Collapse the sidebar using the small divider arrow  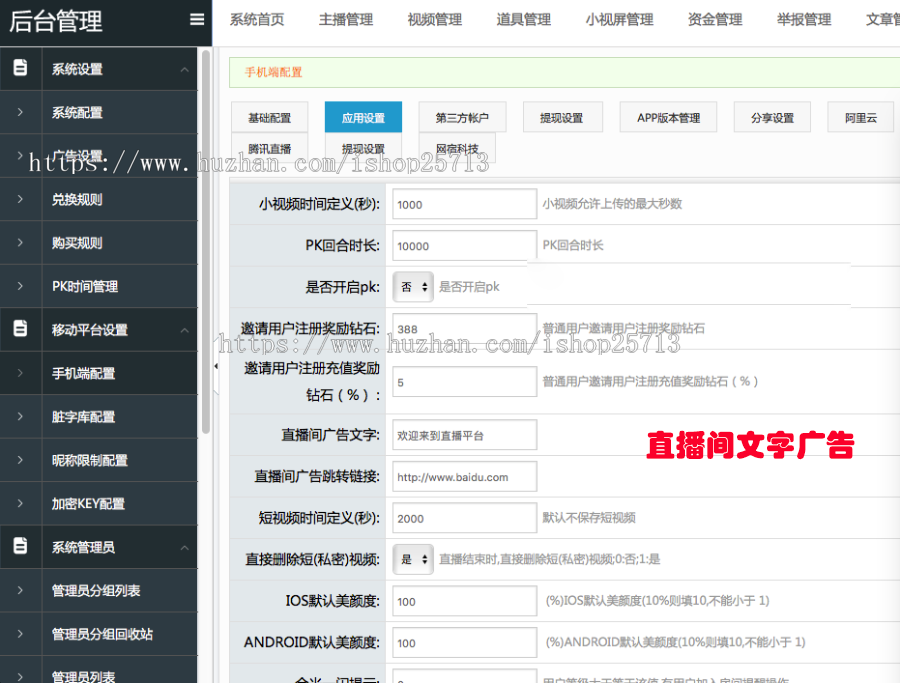click(x=217, y=367)
